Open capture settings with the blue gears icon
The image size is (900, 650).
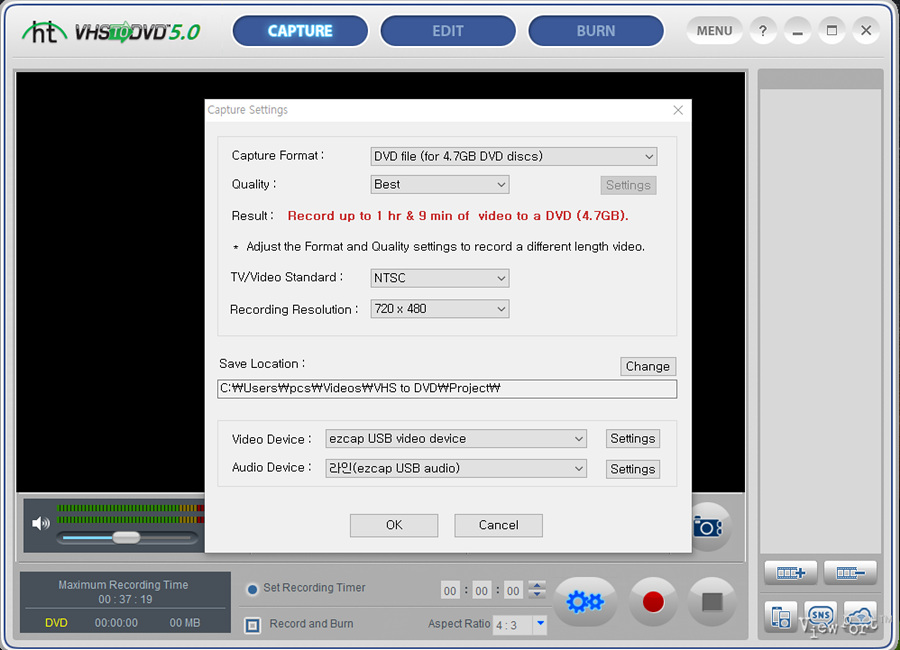coord(585,602)
